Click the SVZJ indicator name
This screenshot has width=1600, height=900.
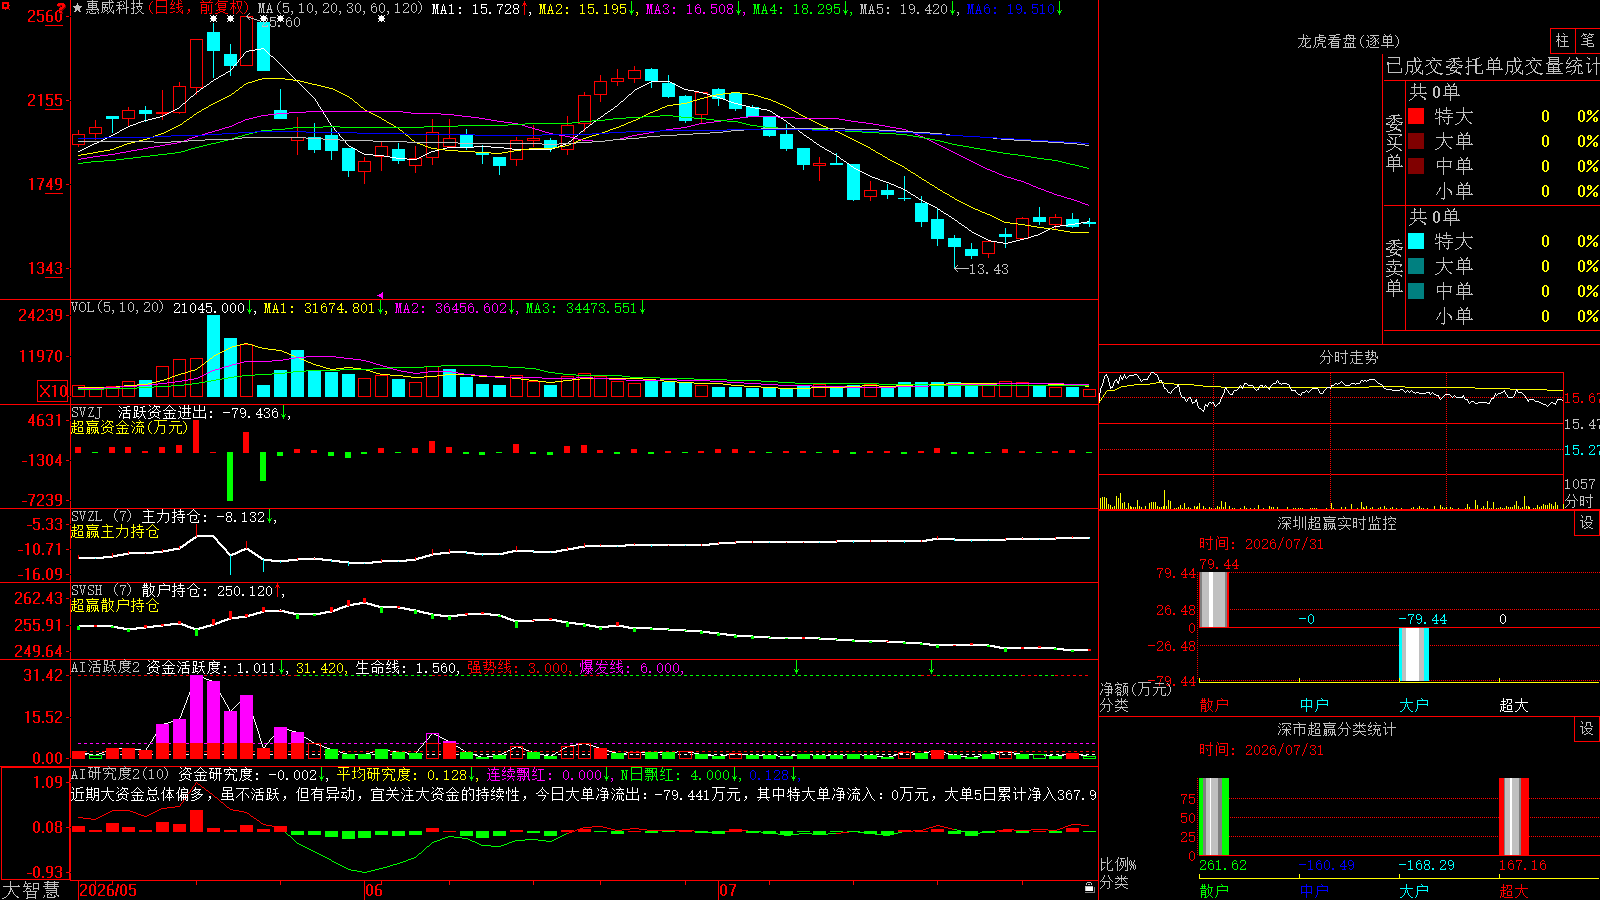pyautogui.click(x=86, y=412)
